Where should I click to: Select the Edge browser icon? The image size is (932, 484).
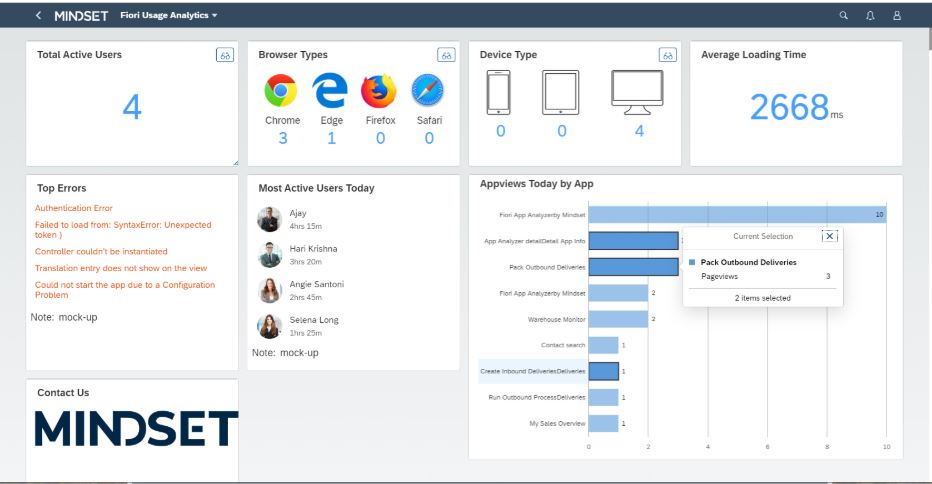point(330,90)
